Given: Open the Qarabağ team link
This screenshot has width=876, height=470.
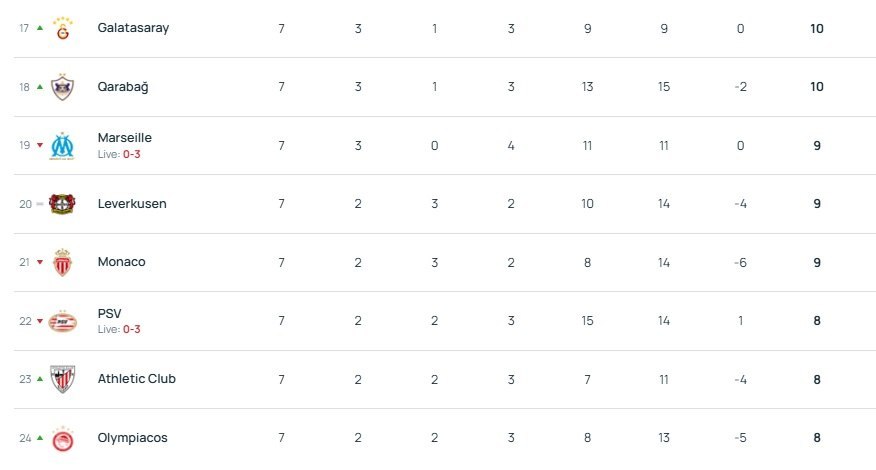Looking at the screenshot, I should [123, 87].
